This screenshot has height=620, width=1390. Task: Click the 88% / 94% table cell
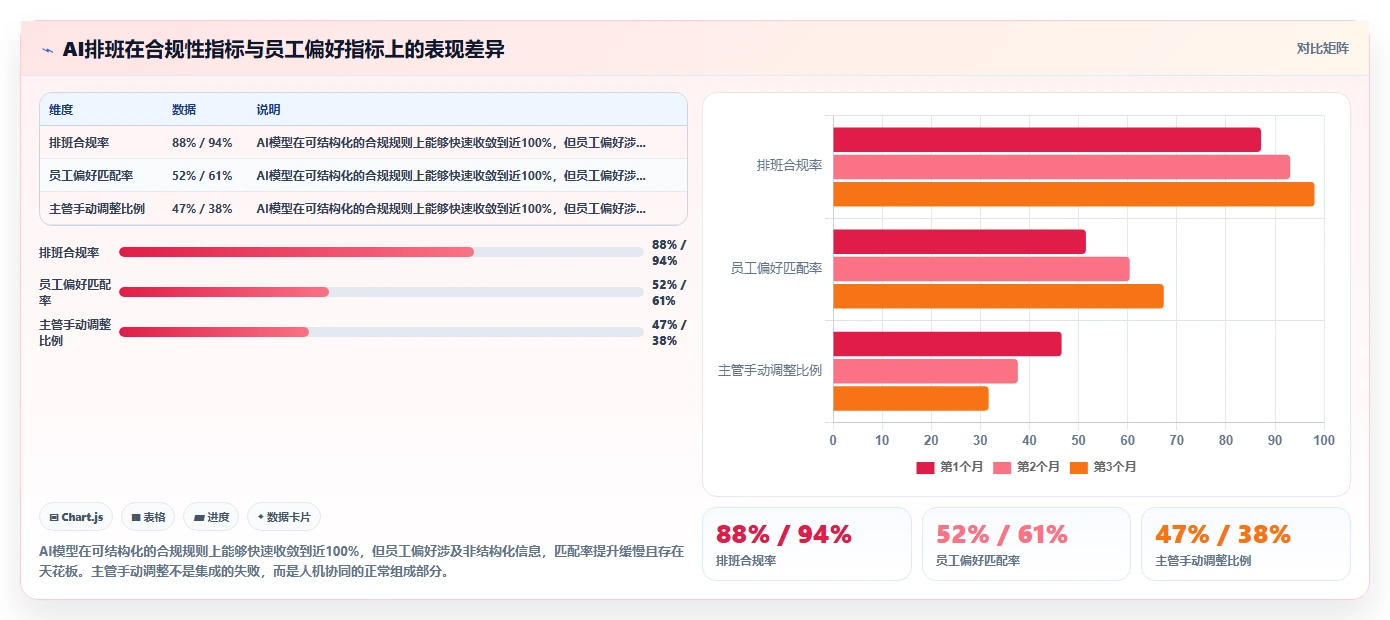pos(202,142)
